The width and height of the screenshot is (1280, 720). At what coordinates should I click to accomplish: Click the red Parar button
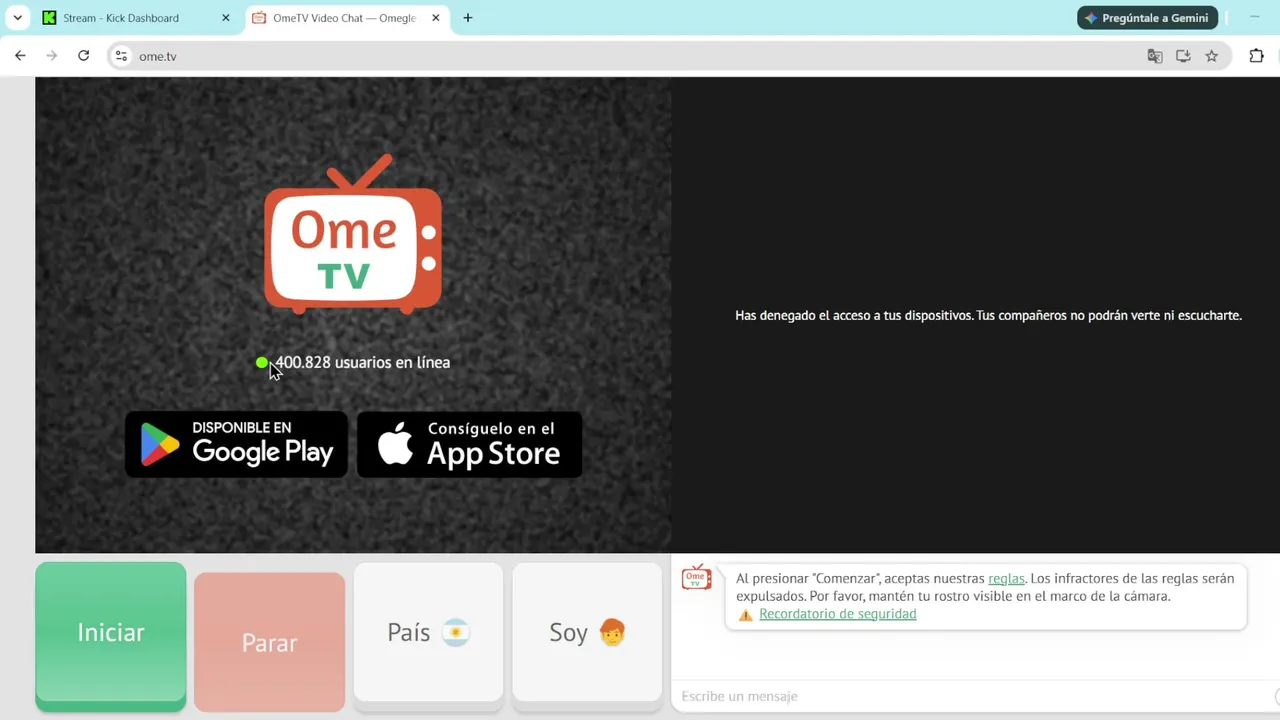point(270,642)
